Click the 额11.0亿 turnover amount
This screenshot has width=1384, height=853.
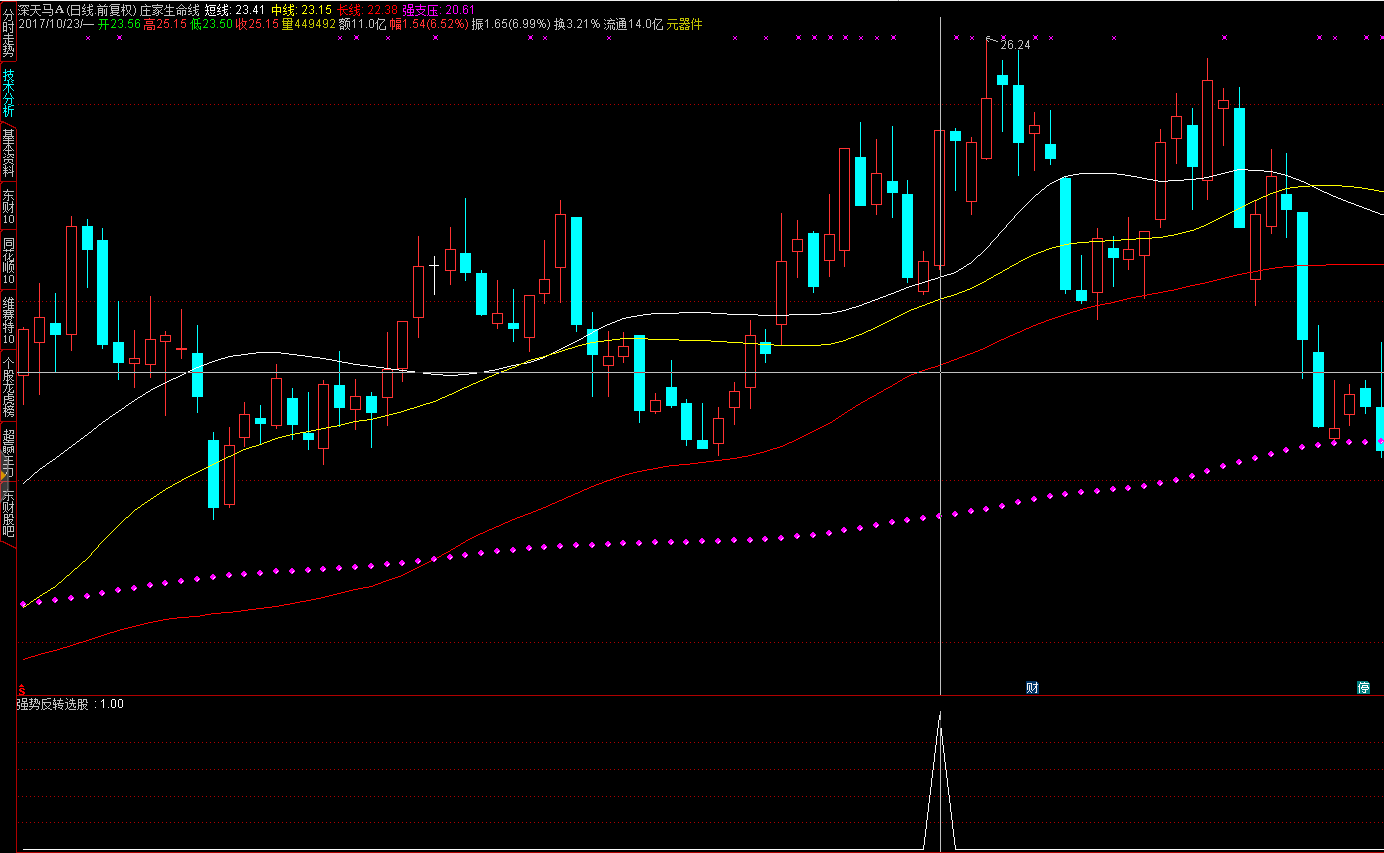click(362, 23)
